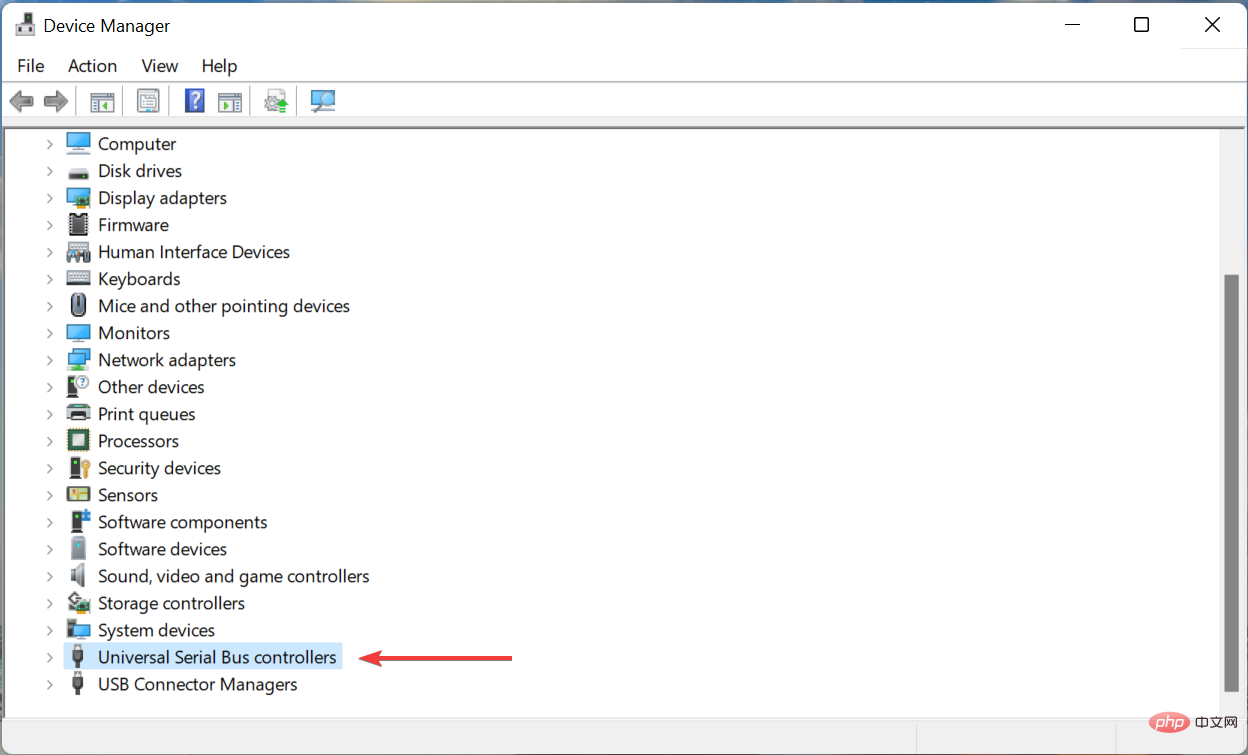The width and height of the screenshot is (1248, 755).
Task: Expand Universal Serial Bus controllers node
Action: (x=49, y=657)
